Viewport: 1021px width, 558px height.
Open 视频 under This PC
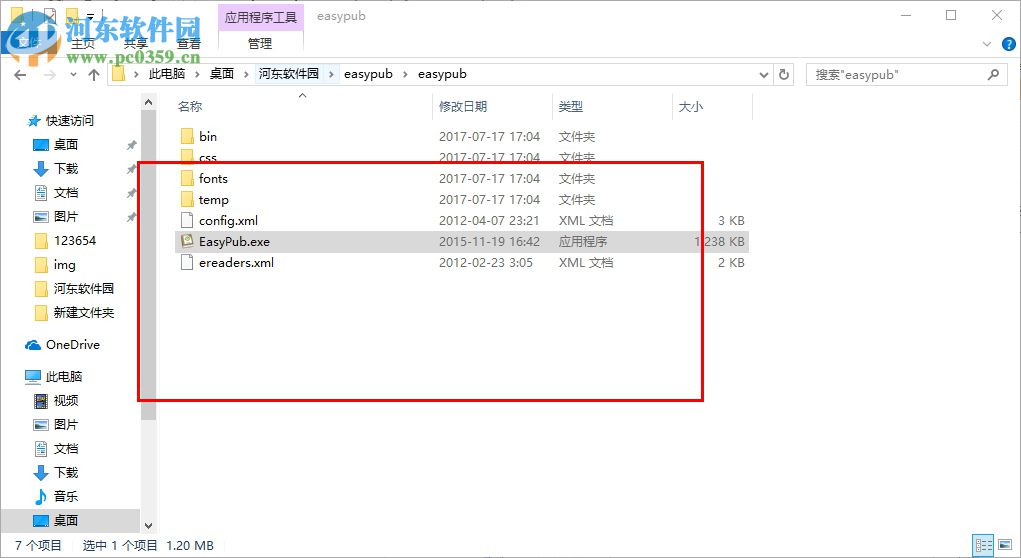coord(66,400)
